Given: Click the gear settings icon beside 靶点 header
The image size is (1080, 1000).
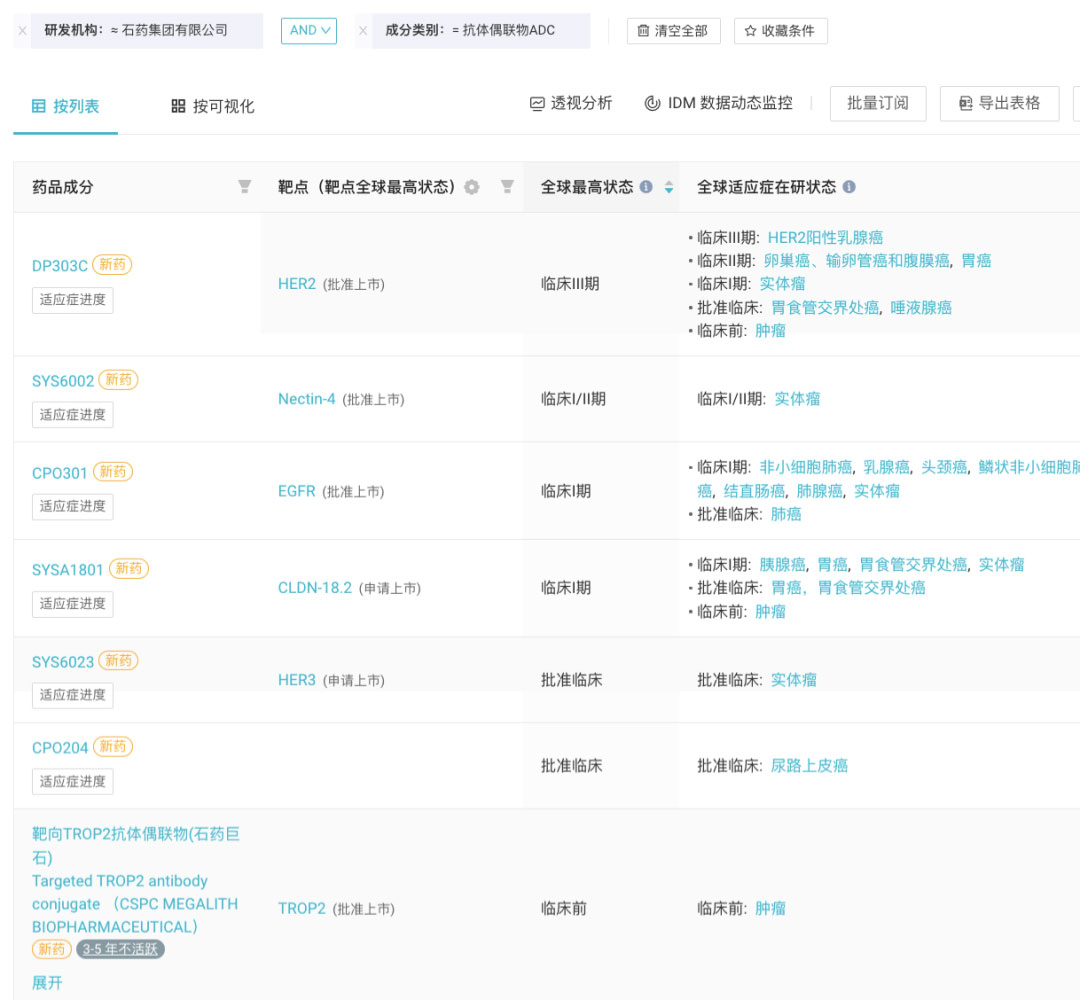Looking at the screenshot, I should click(472, 187).
